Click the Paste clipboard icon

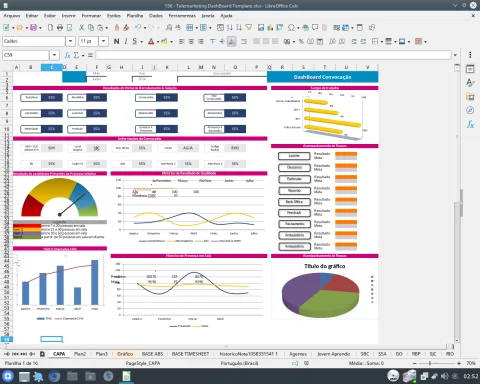pyautogui.click(x=100, y=28)
